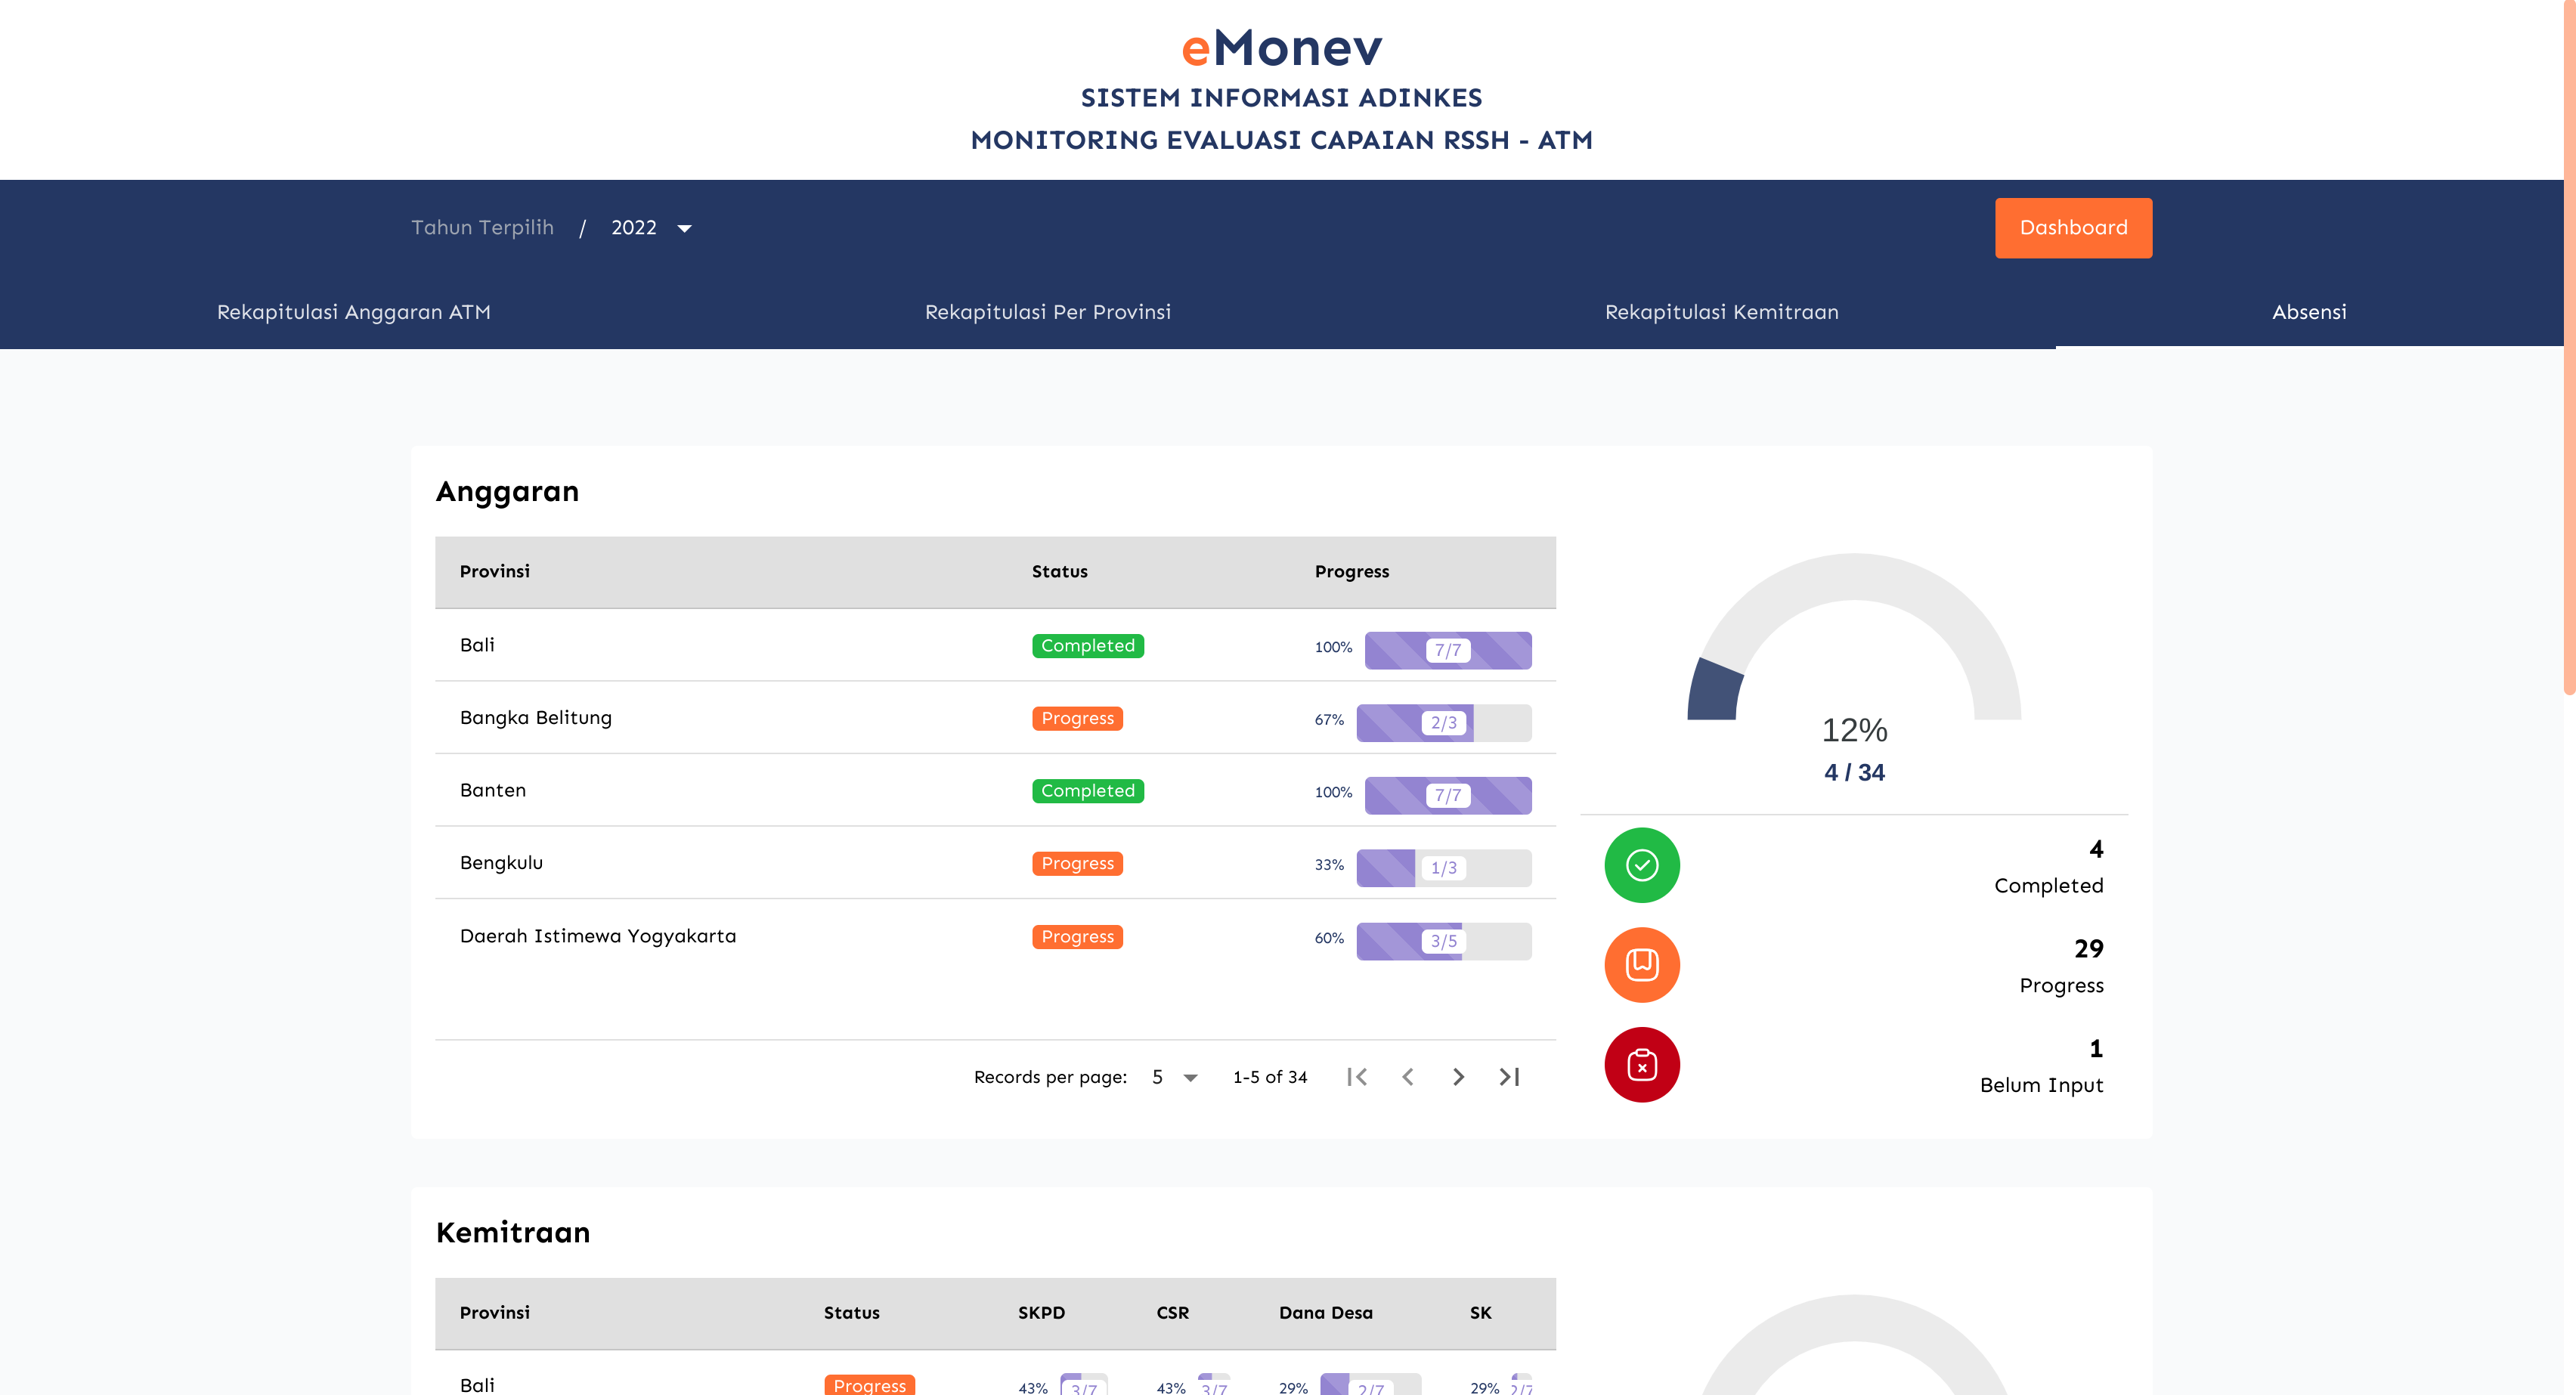2576x1395 pixels.
Task: Go to previous page of Anggaran table
Action: (x=1408, y=1077)
